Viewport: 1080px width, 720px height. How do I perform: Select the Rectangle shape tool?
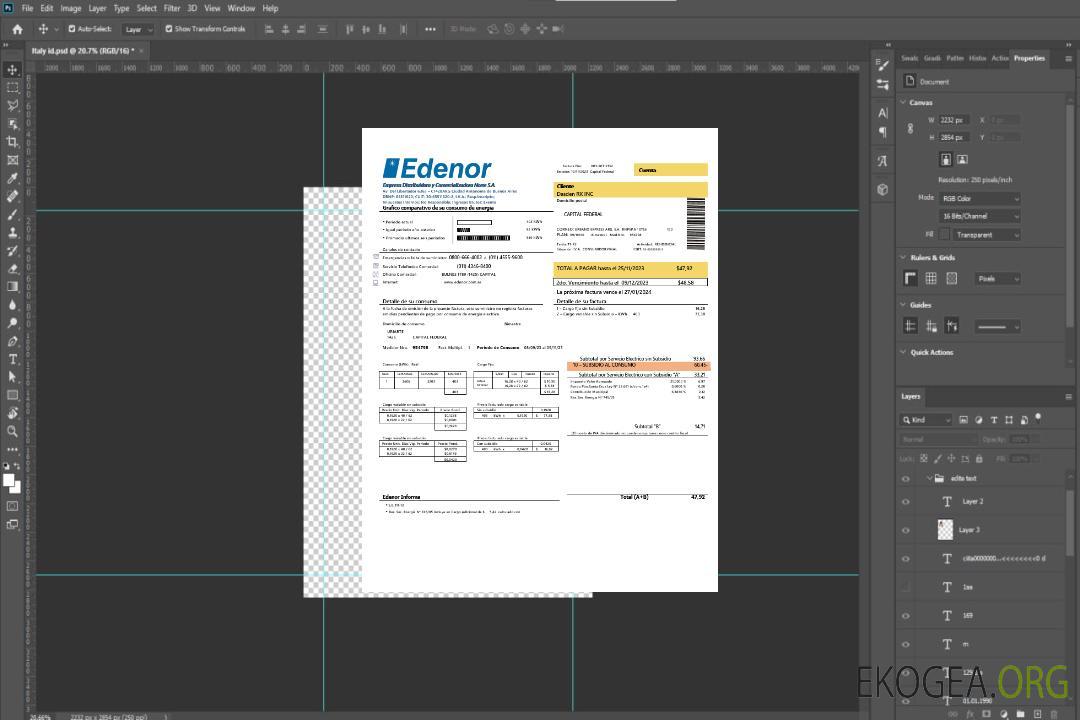point(12,395)
